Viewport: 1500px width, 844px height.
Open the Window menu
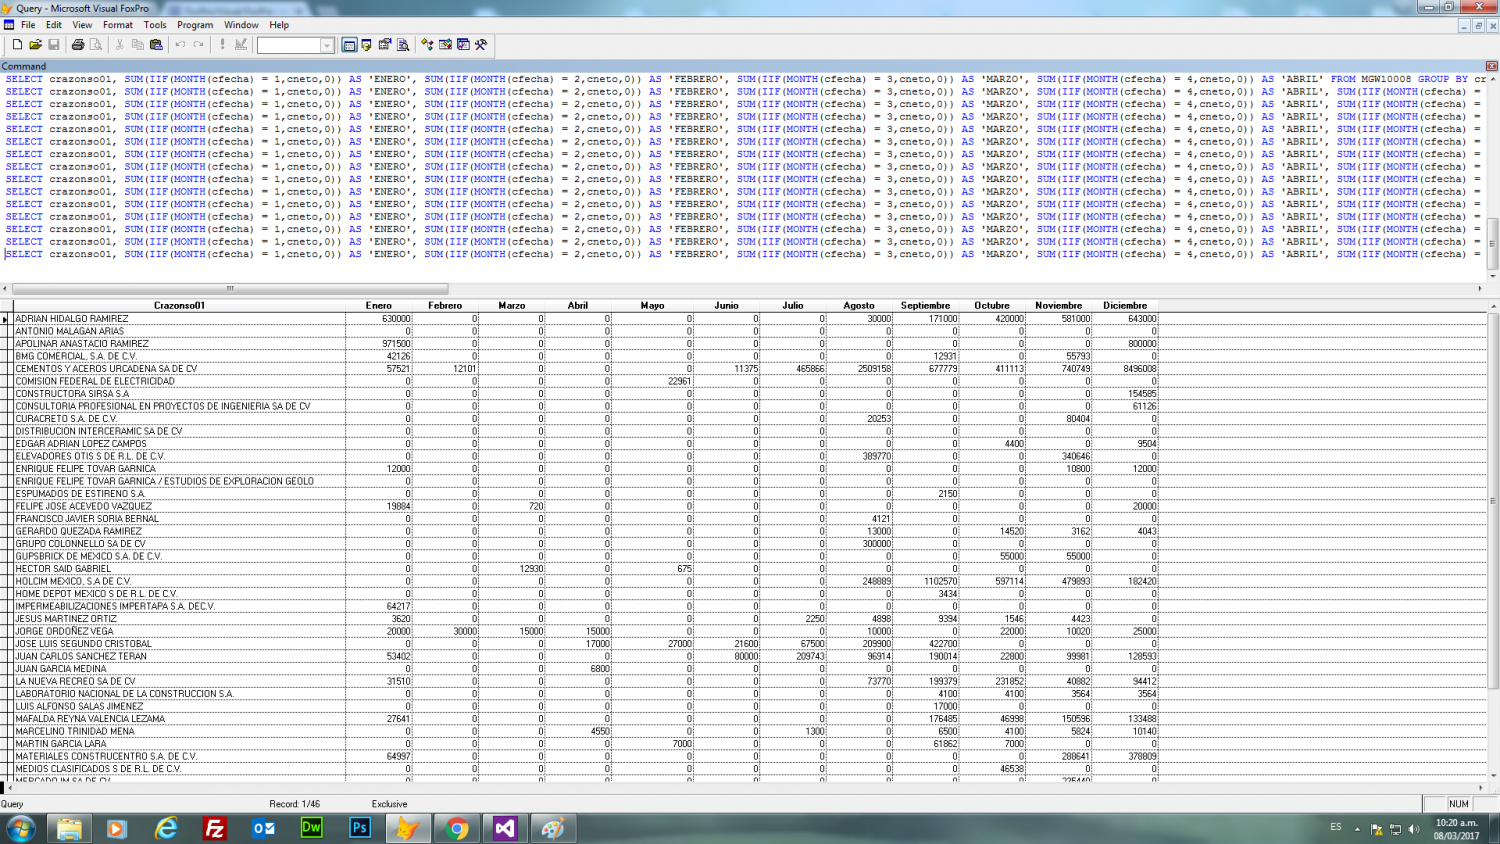(241, 25)
